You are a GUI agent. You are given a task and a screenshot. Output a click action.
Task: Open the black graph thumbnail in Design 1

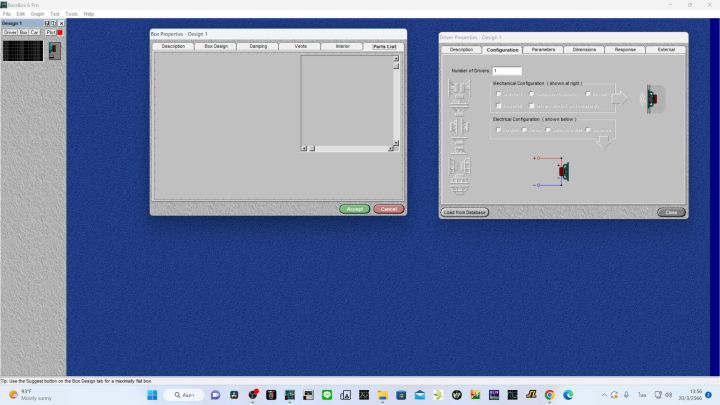tap(22, 51)
